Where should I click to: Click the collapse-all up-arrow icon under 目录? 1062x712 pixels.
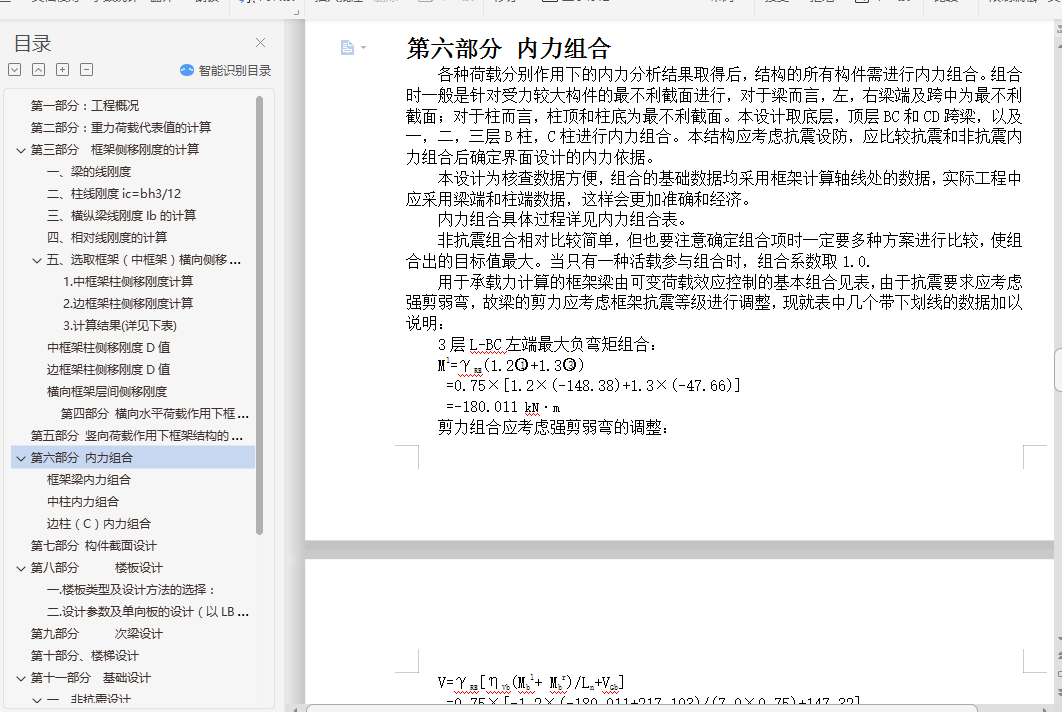click(x=39, y=70)
